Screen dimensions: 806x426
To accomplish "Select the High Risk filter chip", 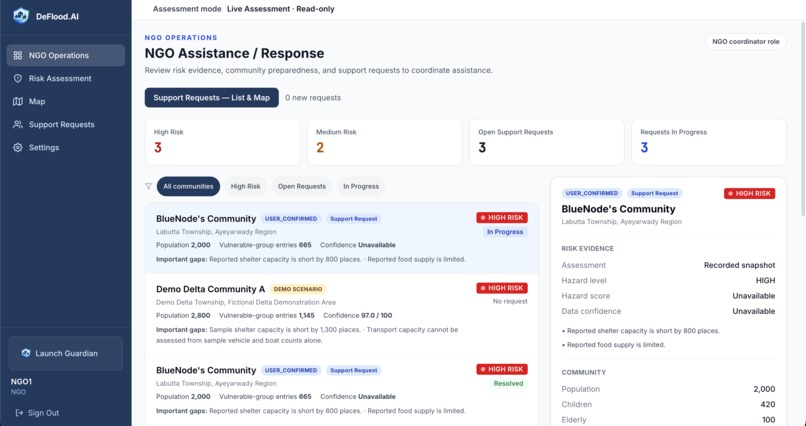I will point(246,187).
